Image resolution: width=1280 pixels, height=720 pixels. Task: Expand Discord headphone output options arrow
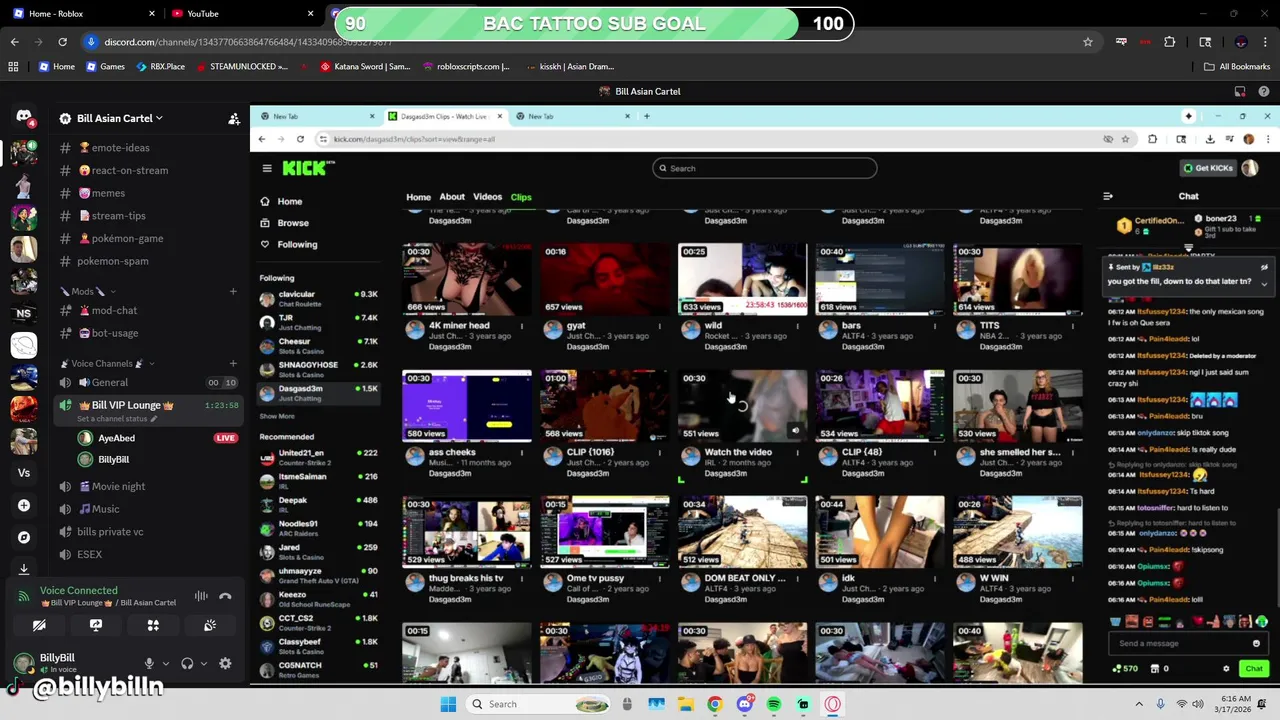(203, 663)
